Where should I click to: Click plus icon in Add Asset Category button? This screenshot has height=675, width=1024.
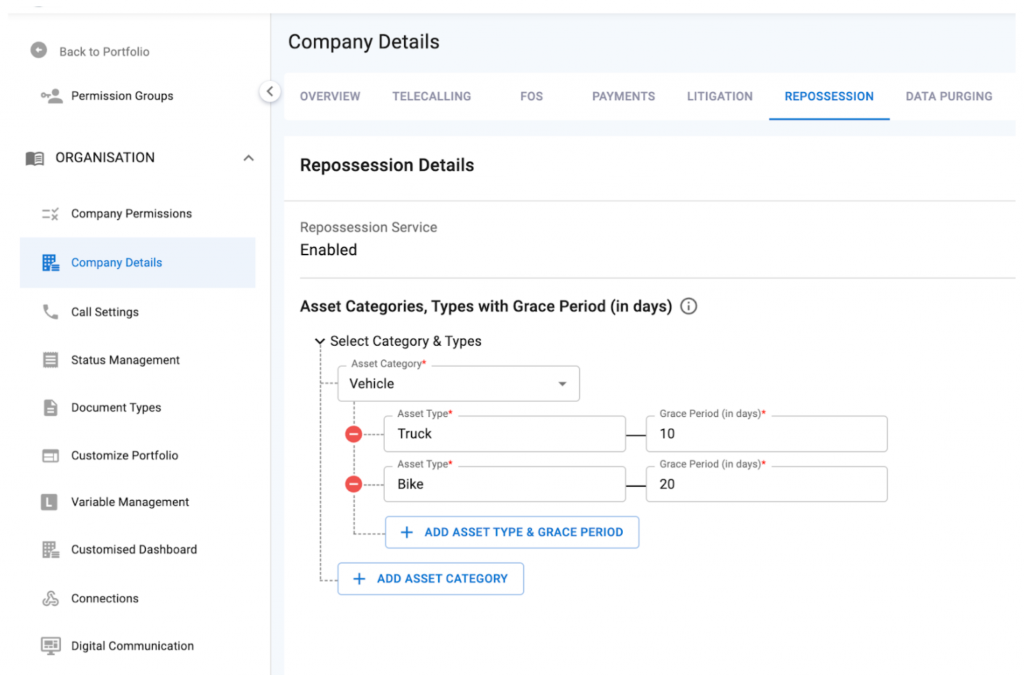(x=359, y=579)
